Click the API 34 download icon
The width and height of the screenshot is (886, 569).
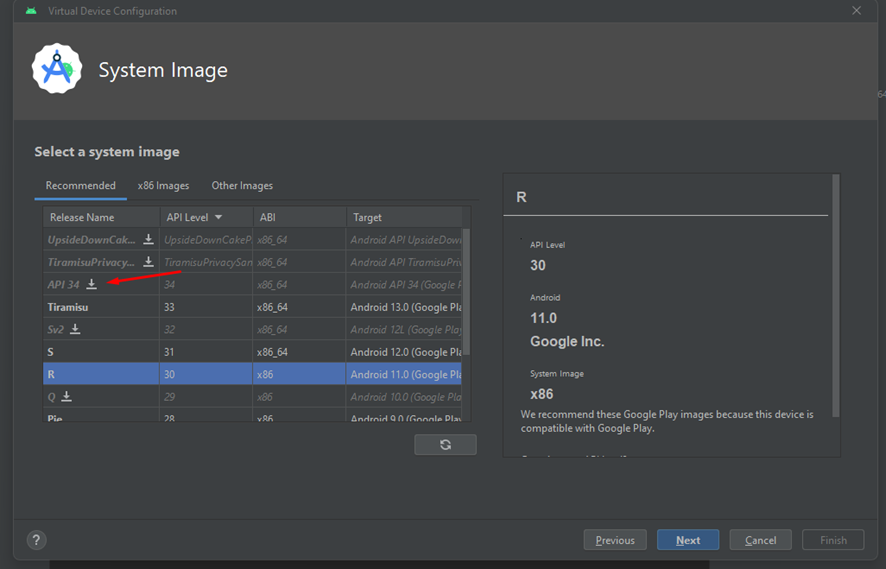pyautogui.click(x=91, y=285)
